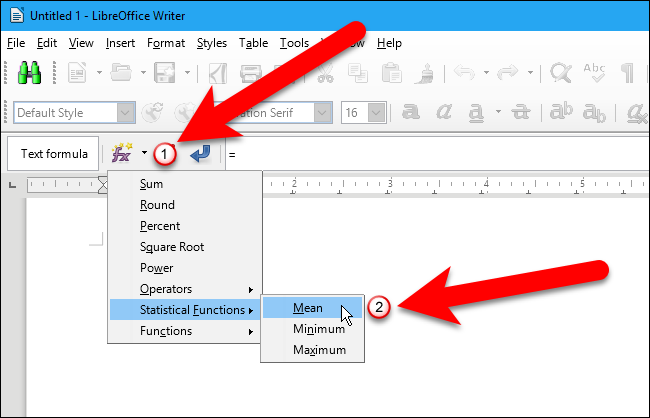Click the Text formula cell reference box
650x418 pixels.
53,154
